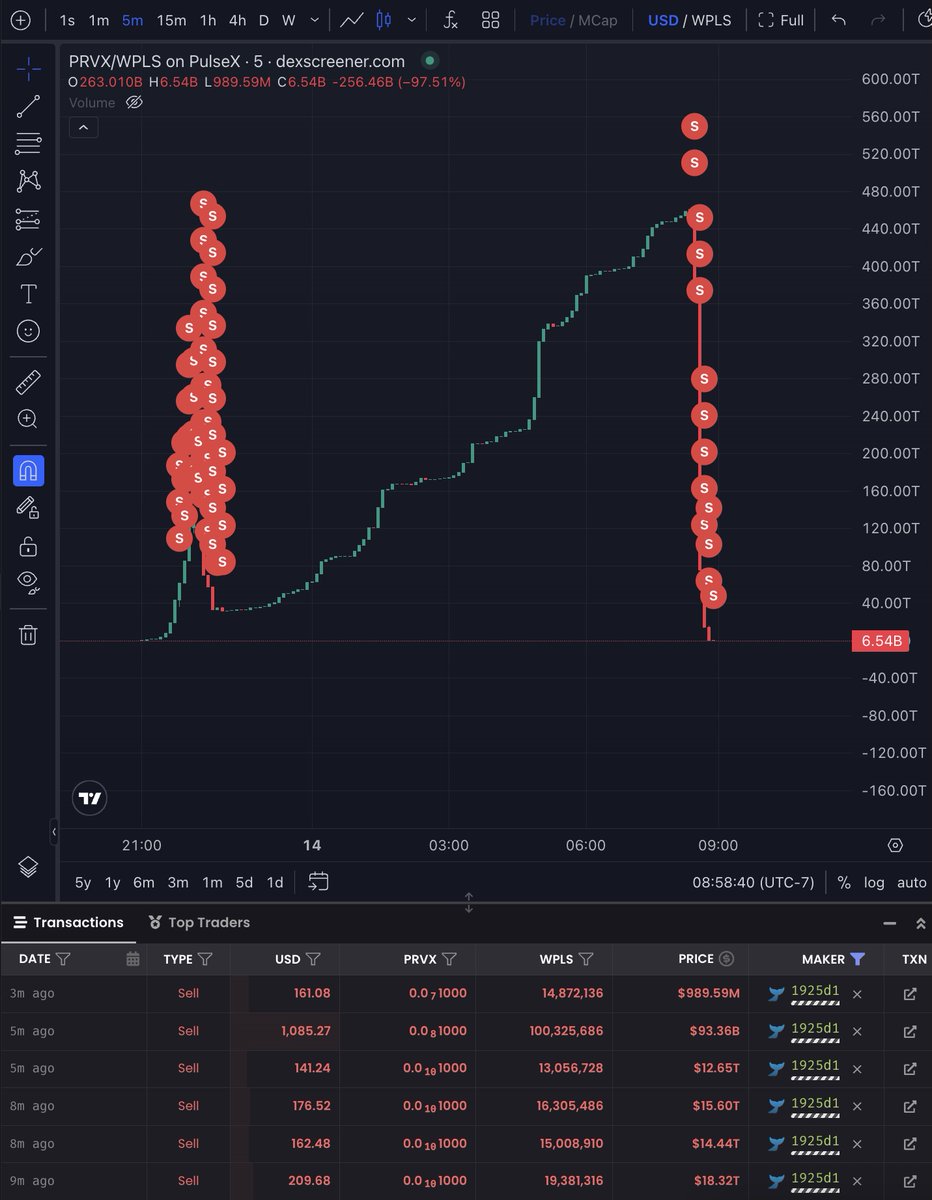Image resolution: width=932 pixels, height=1200 pixels.
Task: Set the date range to 5y
Action: (x=83, y=882)
